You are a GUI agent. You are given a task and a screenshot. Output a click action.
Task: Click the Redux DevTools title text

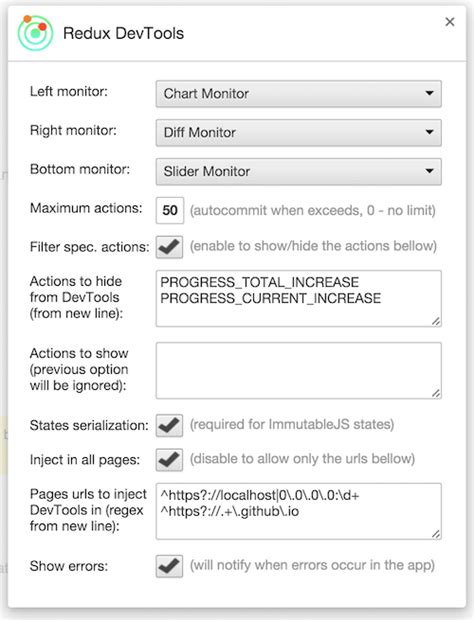(123, 33)
